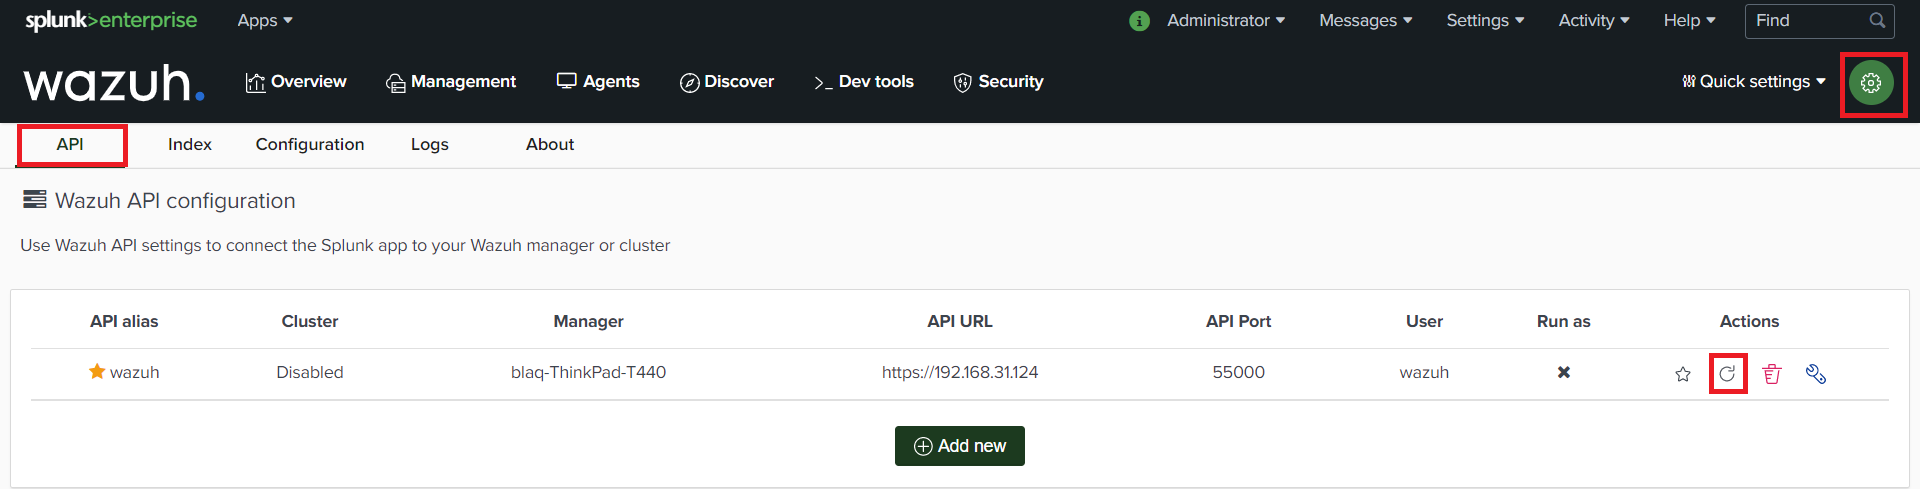Open the Quick settings dropdown
The image size is (1920, 489).
1754,82
